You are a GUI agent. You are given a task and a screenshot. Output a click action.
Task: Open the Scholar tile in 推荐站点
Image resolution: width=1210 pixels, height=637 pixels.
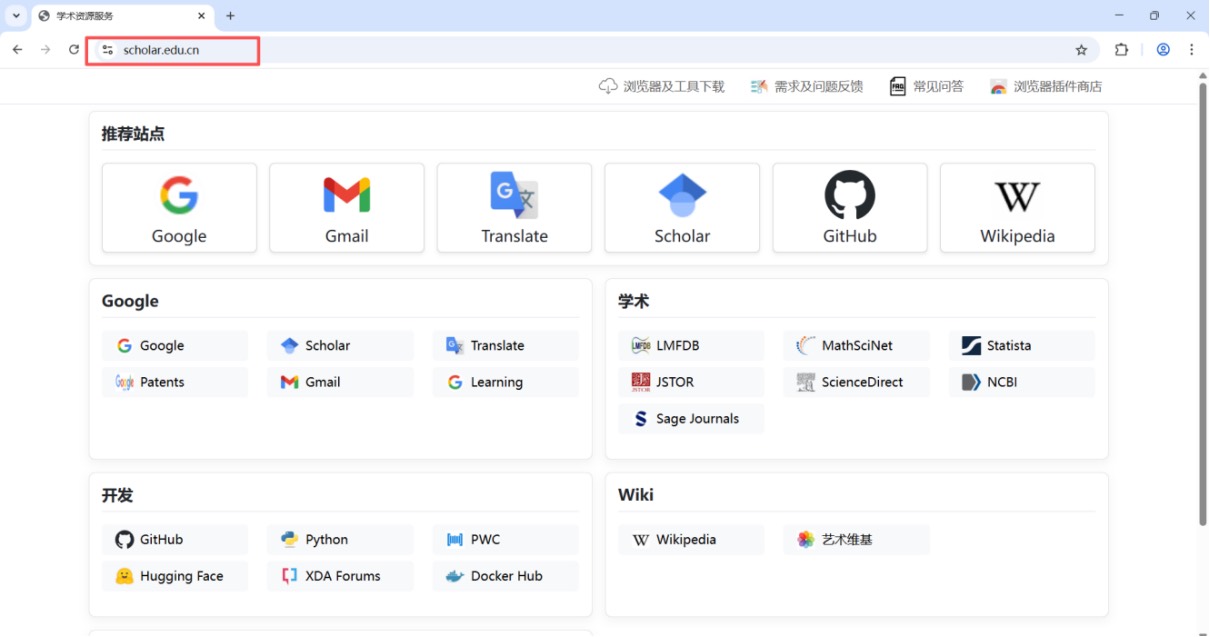click(x=682, y=208)
